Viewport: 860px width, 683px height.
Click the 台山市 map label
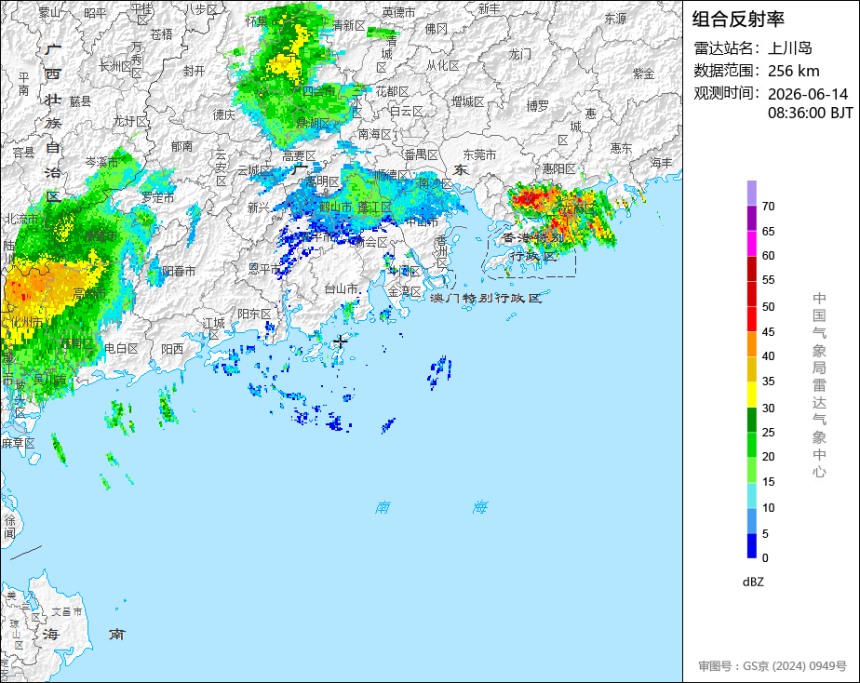[342, 289]
